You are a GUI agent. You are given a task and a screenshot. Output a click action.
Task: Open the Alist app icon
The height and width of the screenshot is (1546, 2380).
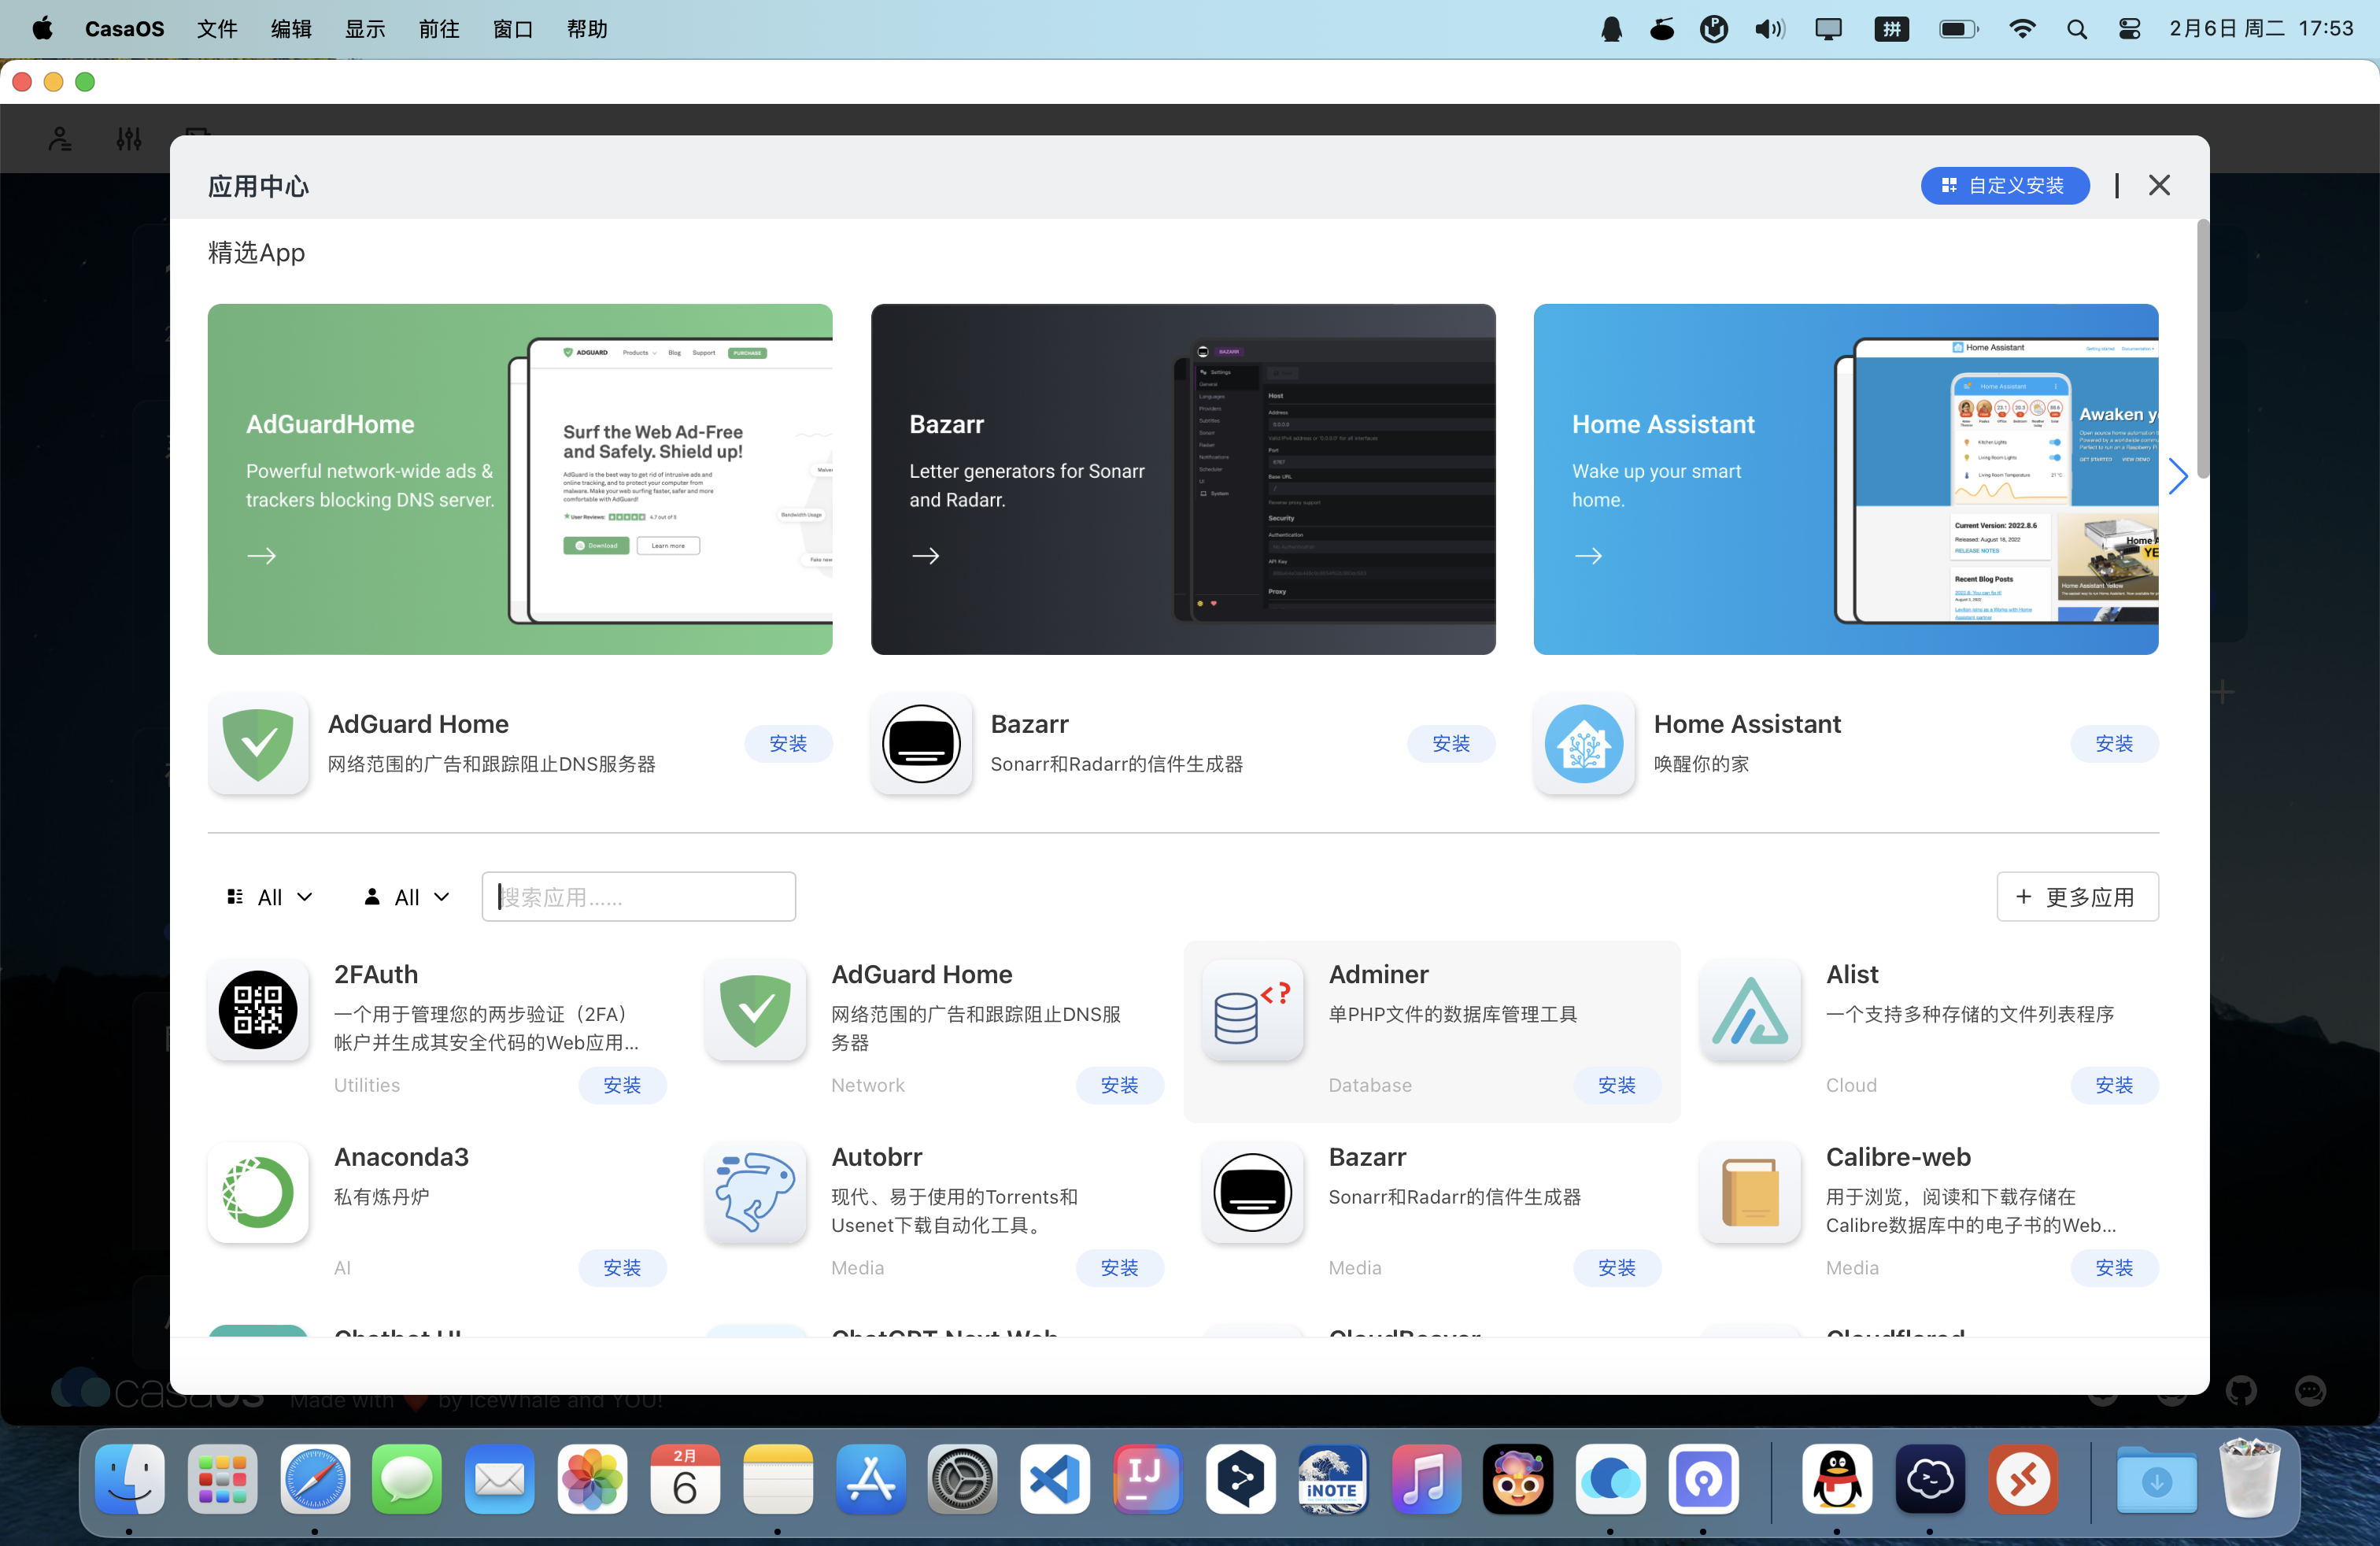pos(1750,1010)
